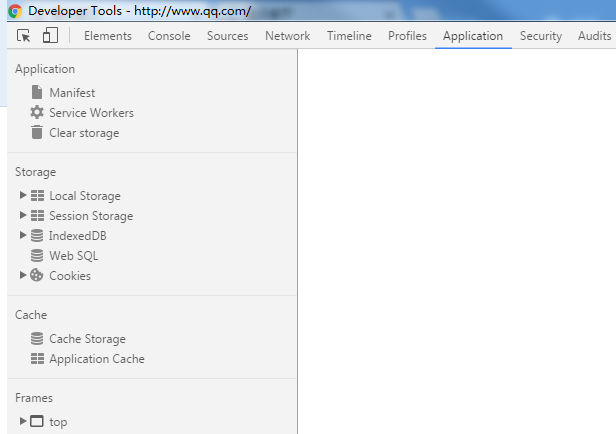
Task: Expand the Session Storage tree node
Action: tap(23, 215)
